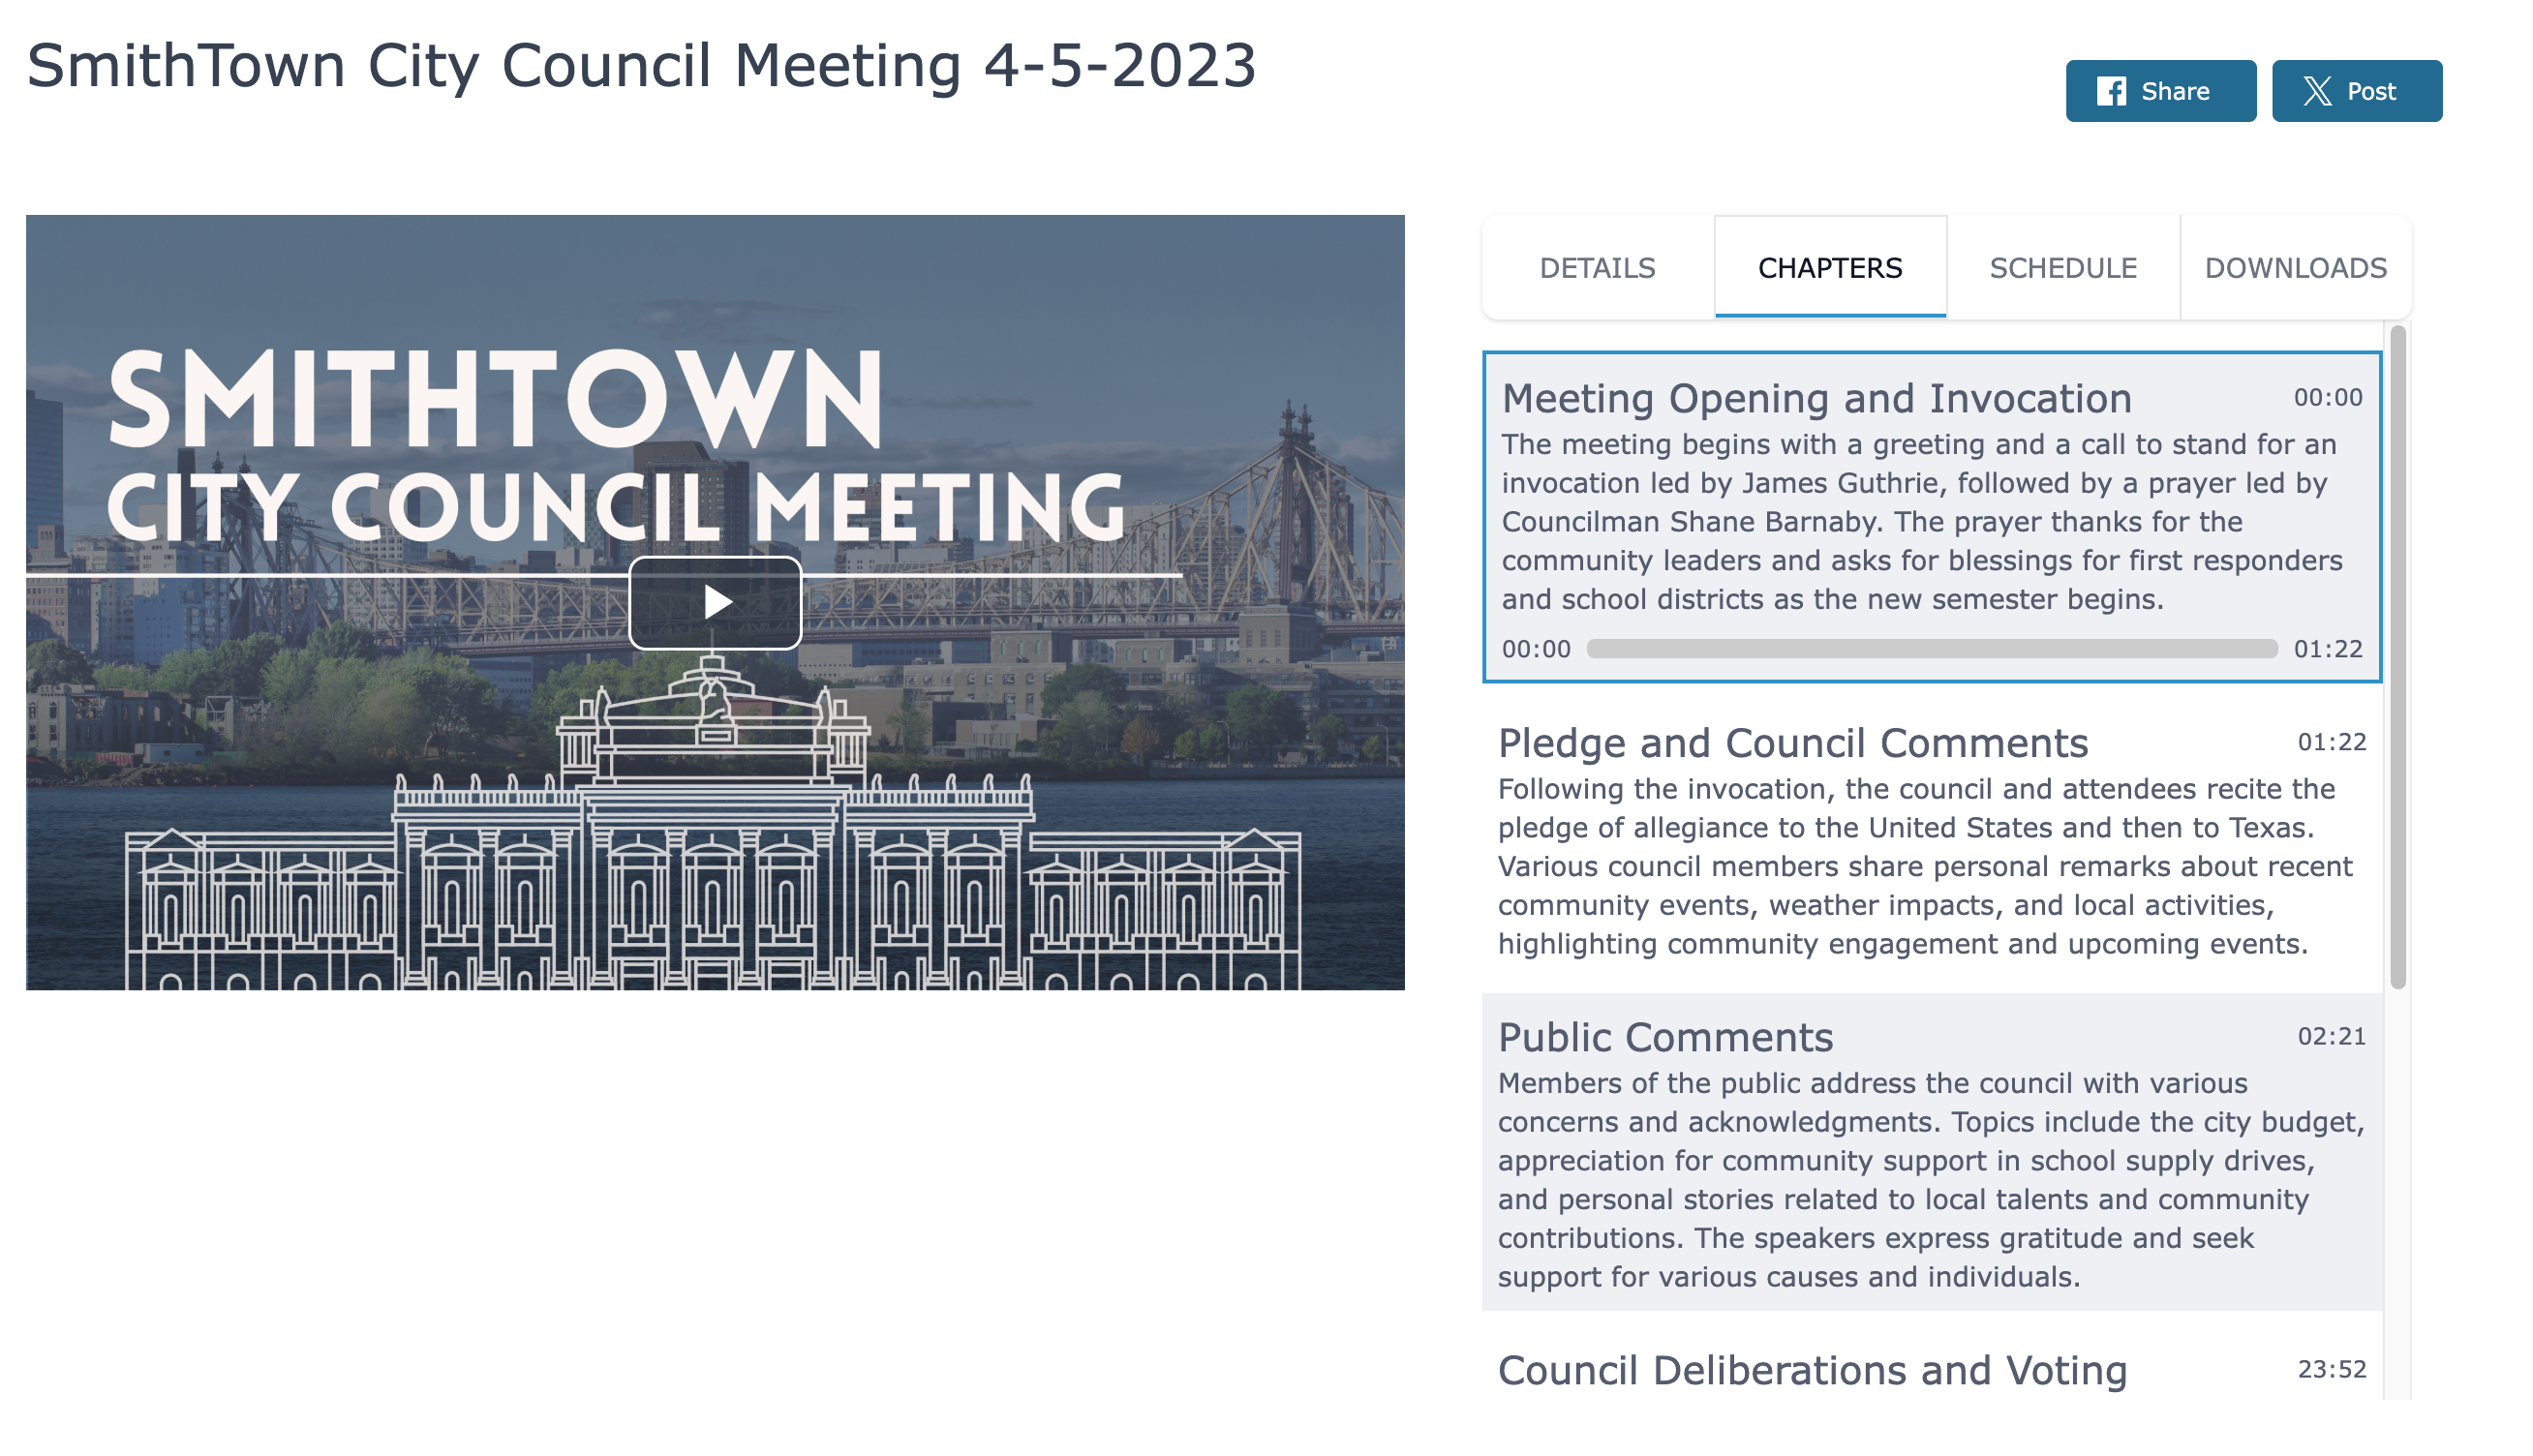Viewport: 2533px width, 1456px height.
Task: Click the 23:52 Council Deliberations timestamp
Action: (2331, 1369)
